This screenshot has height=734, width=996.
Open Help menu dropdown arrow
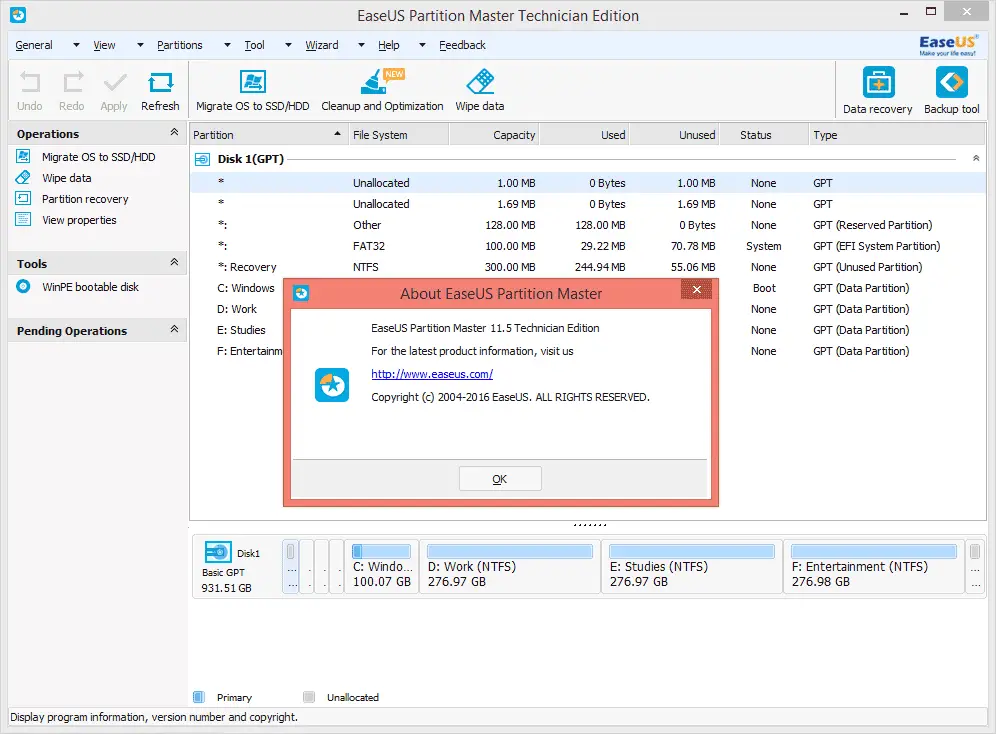click(422, 45)
